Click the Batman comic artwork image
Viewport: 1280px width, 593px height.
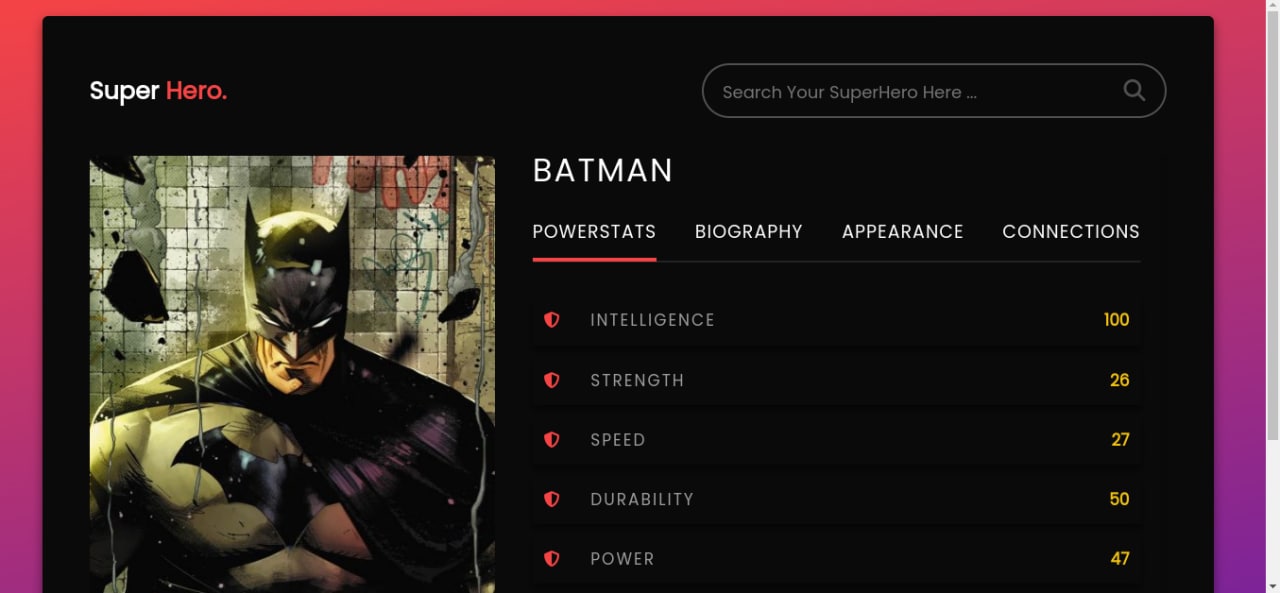(x=292, y=374)
